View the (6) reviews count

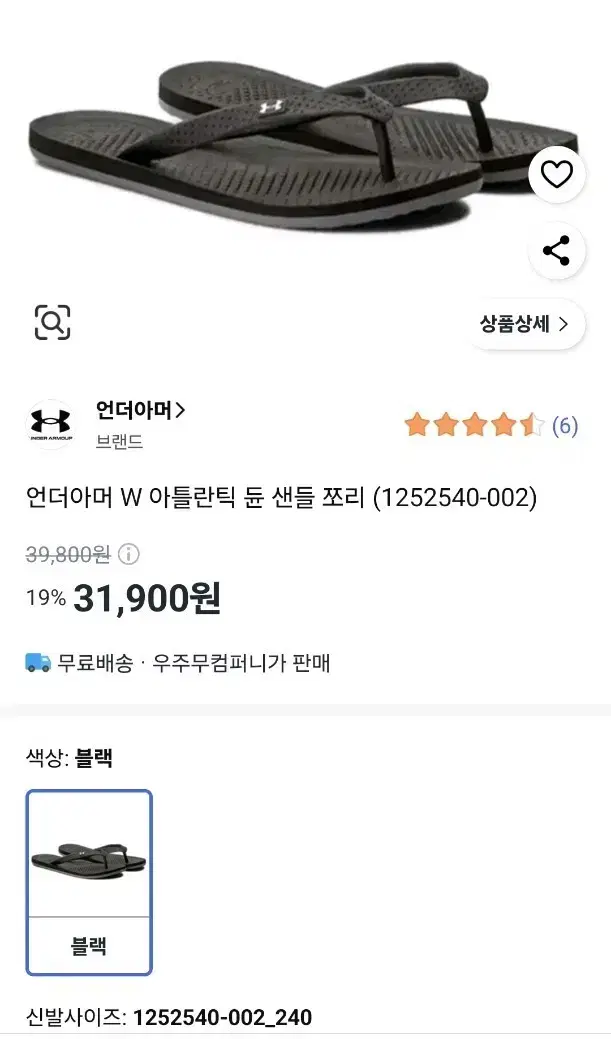[x=565, y=426]
